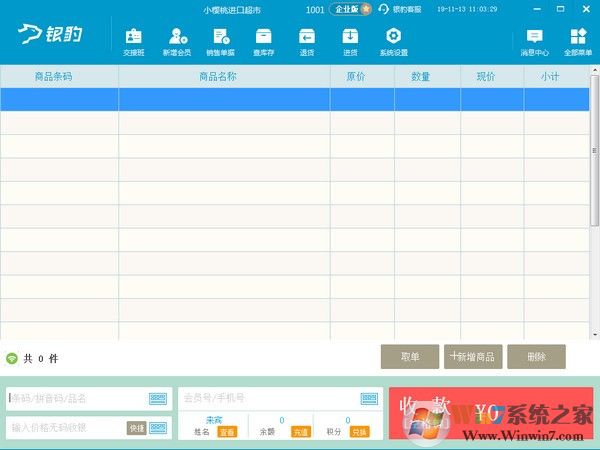
Task: Open the 全部菜单 all menus icon
Action: tap(578, 42)
